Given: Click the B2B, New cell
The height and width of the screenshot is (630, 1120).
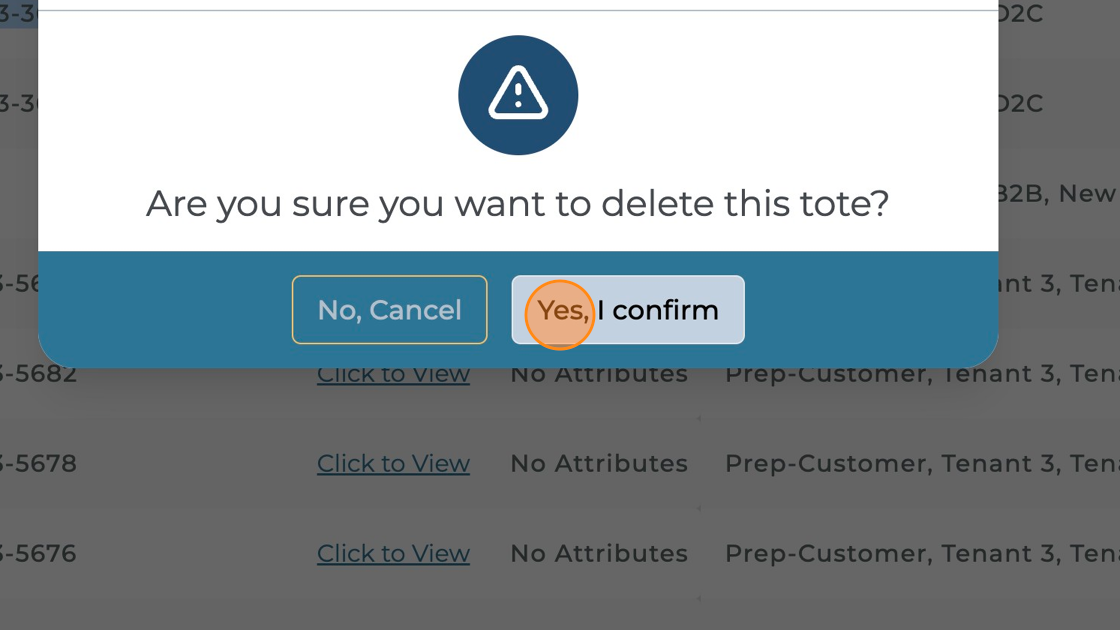Looking at the screenshot, I should pyautogui.click(x=1057, y=194).
